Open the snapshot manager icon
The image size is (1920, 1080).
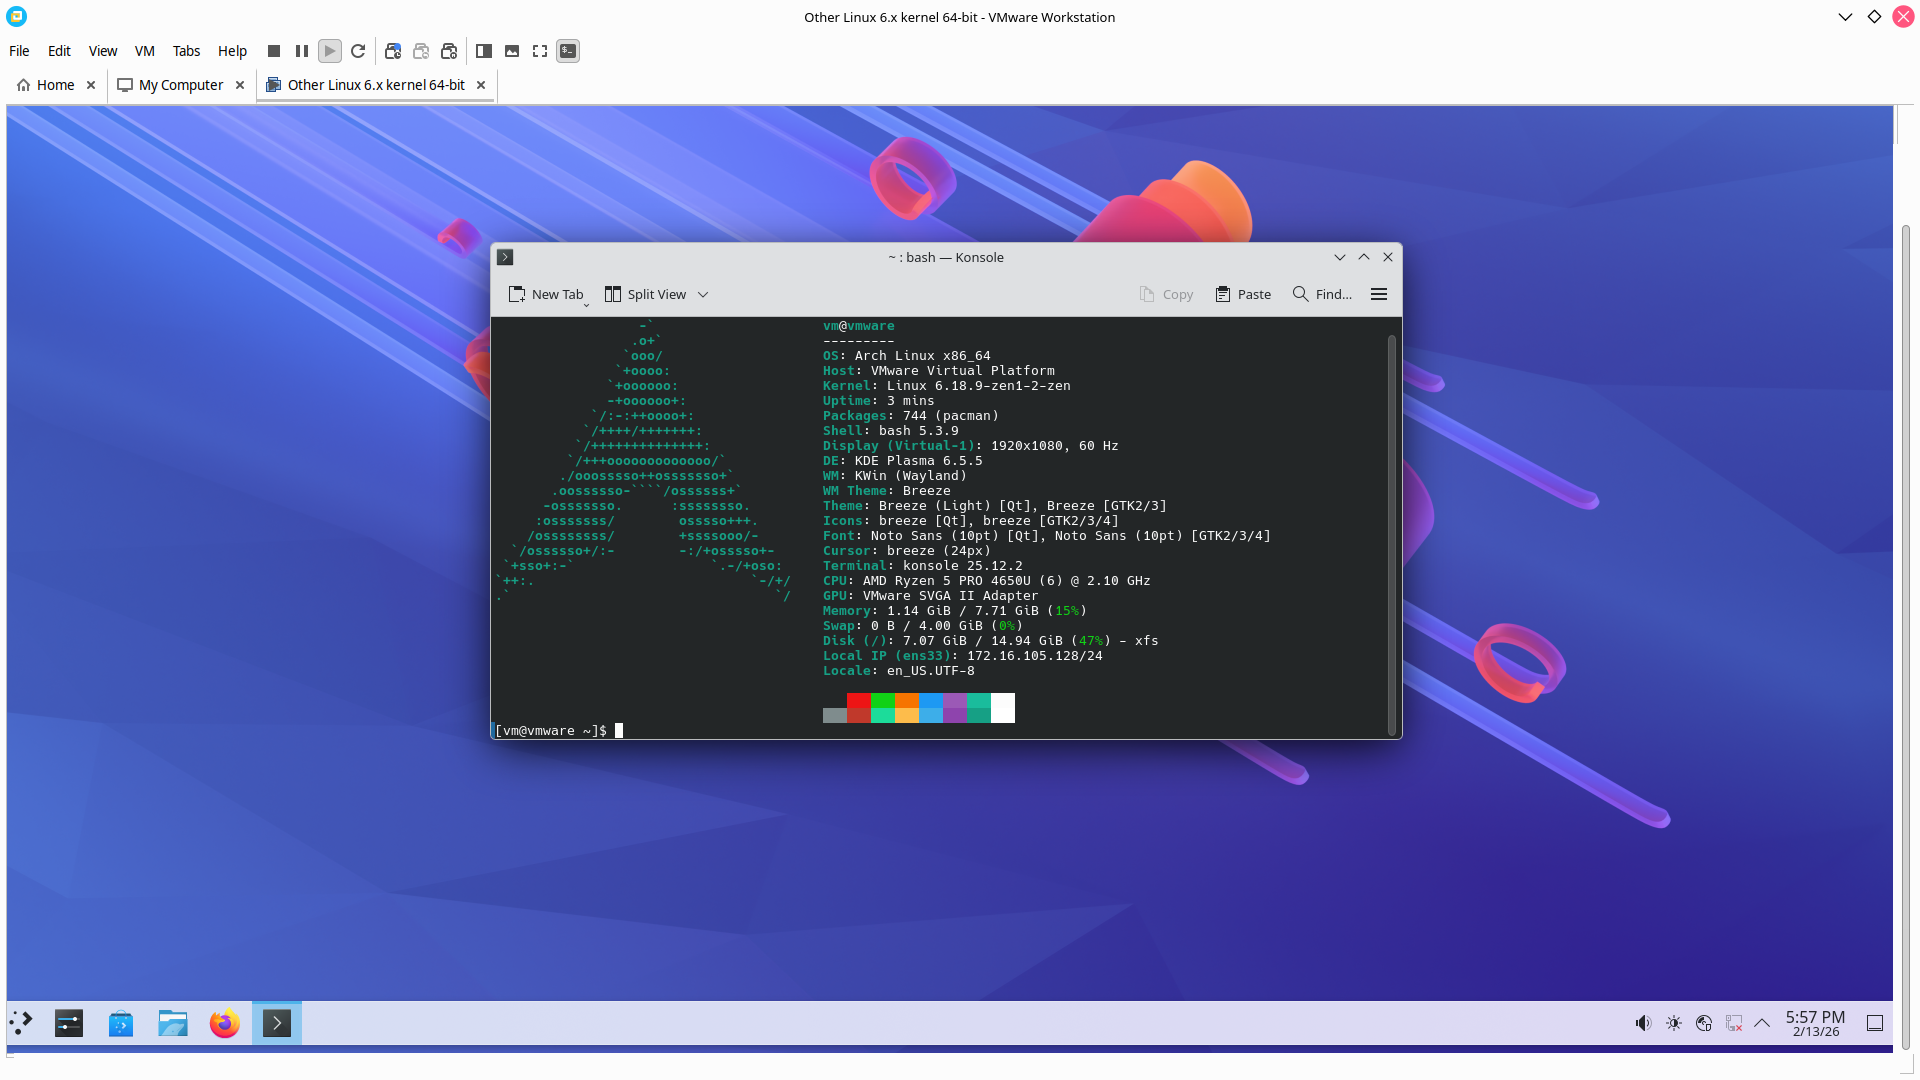pyautogui.click(x=449, y=51)
